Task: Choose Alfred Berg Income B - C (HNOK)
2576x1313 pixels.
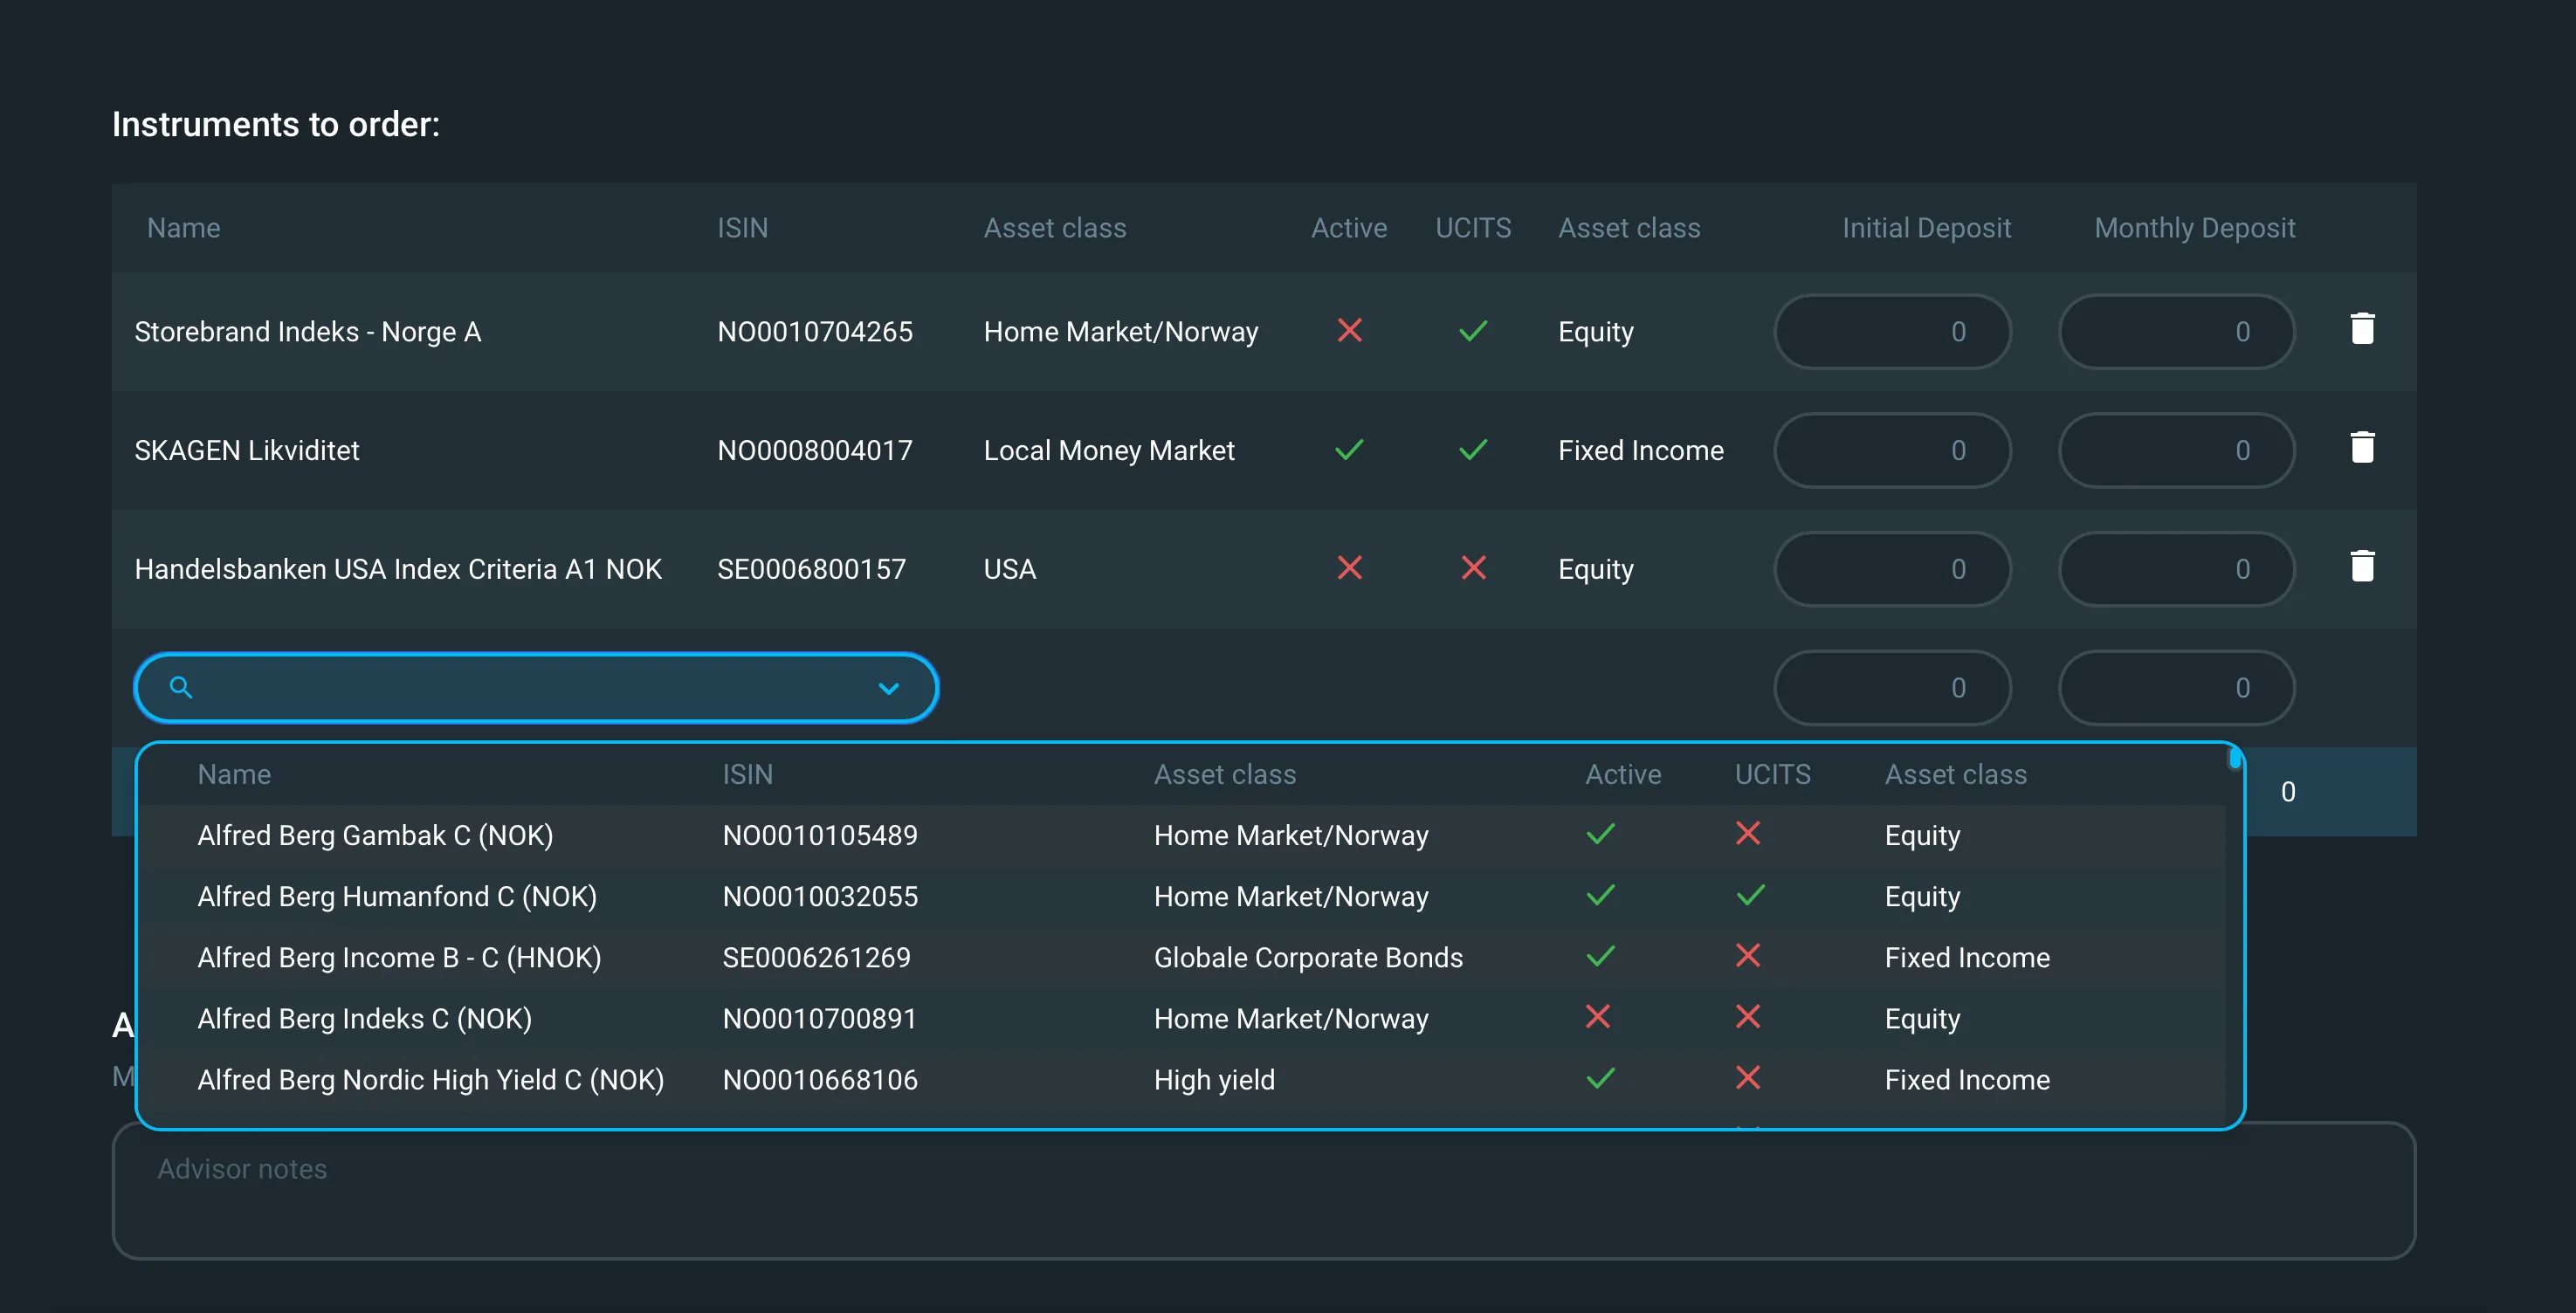Action: pos(1181,957)
